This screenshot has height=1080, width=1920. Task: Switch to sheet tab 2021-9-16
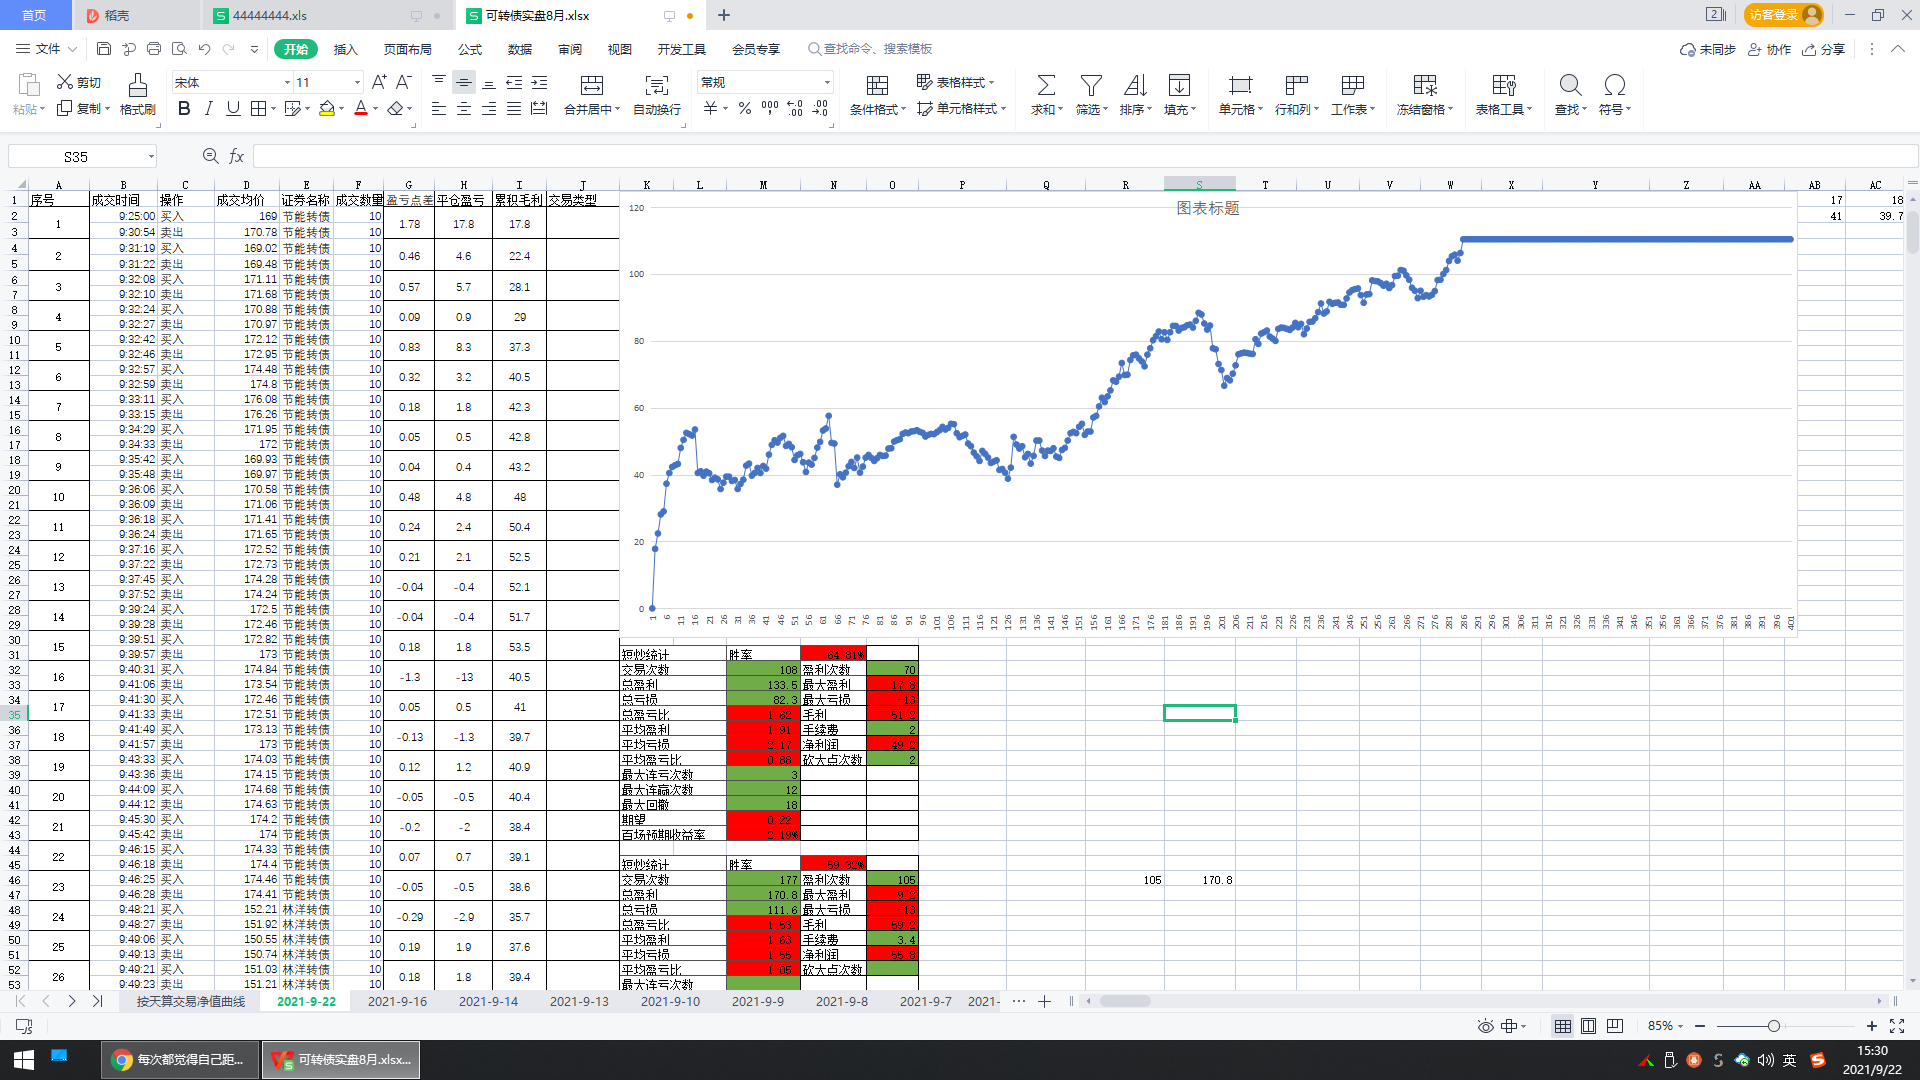pyautogui.click(x=397, y=1001)
